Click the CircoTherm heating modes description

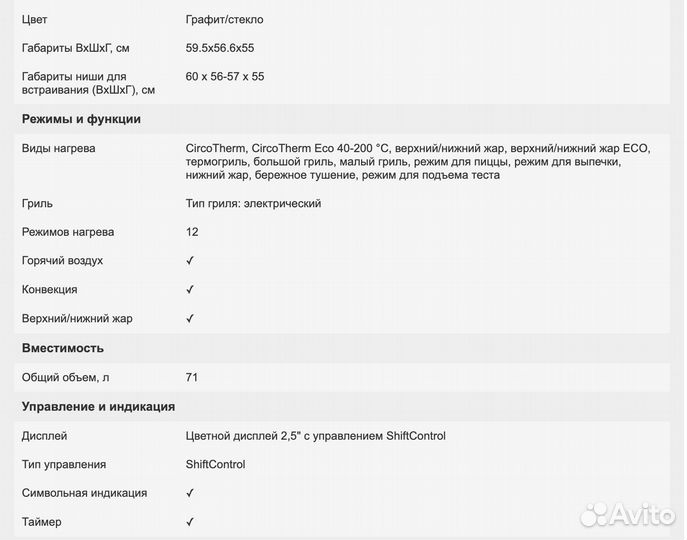tap(417, 162)
